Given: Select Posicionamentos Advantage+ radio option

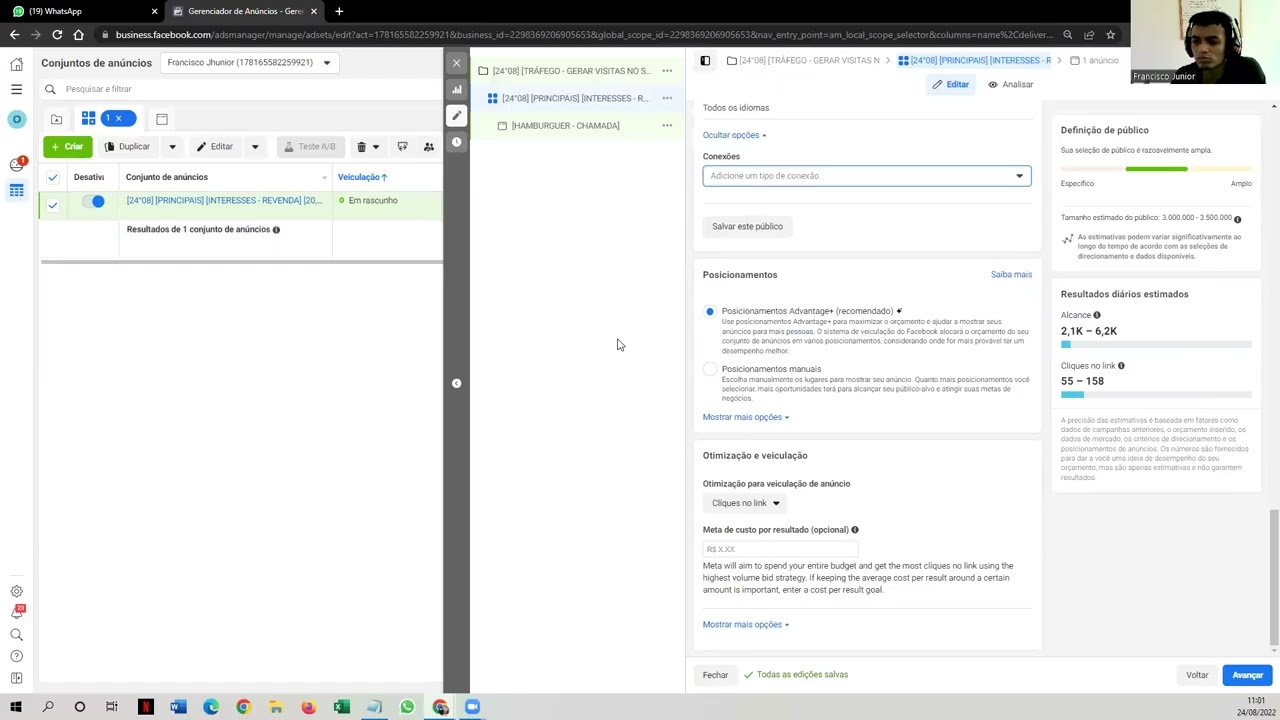Looking at the screenshot, I should pos(710,311).
